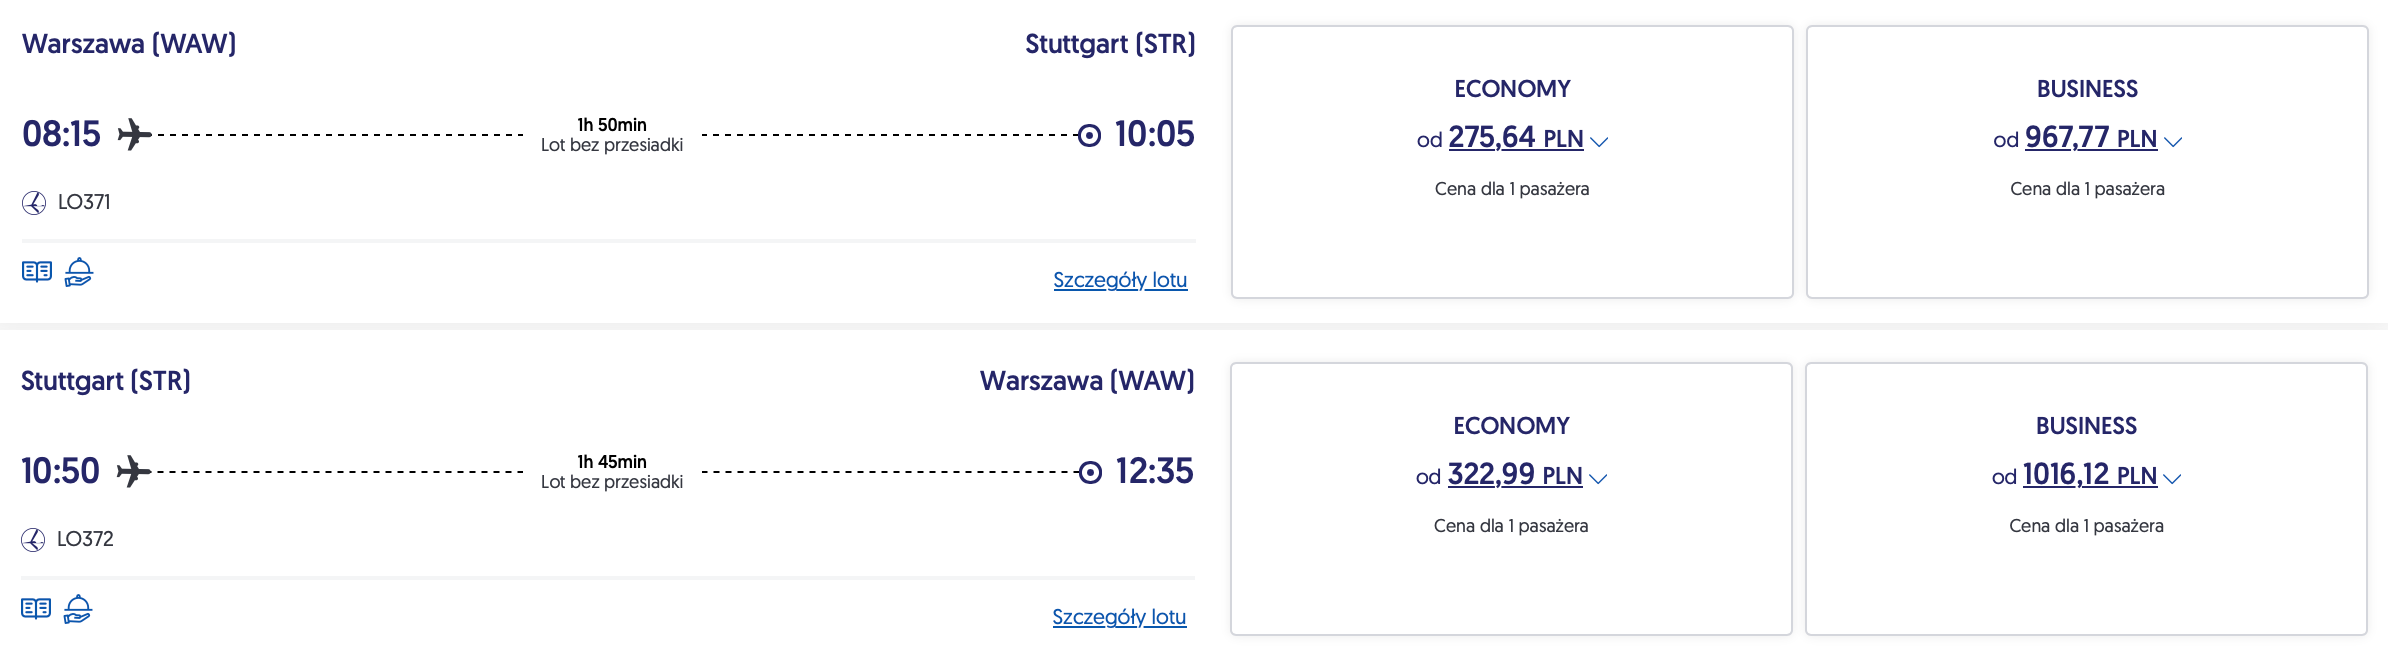2388x659 pixels.
Task: Click the arrival marker icon before 10:05
Action: click(1089, 135)
